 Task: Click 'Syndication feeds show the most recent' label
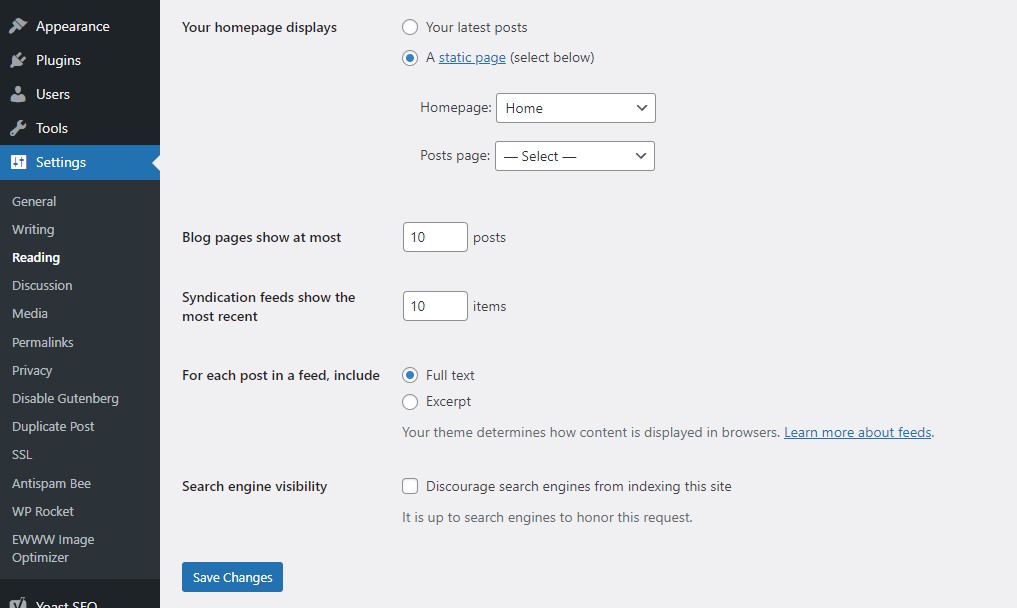tap(269, 306)
